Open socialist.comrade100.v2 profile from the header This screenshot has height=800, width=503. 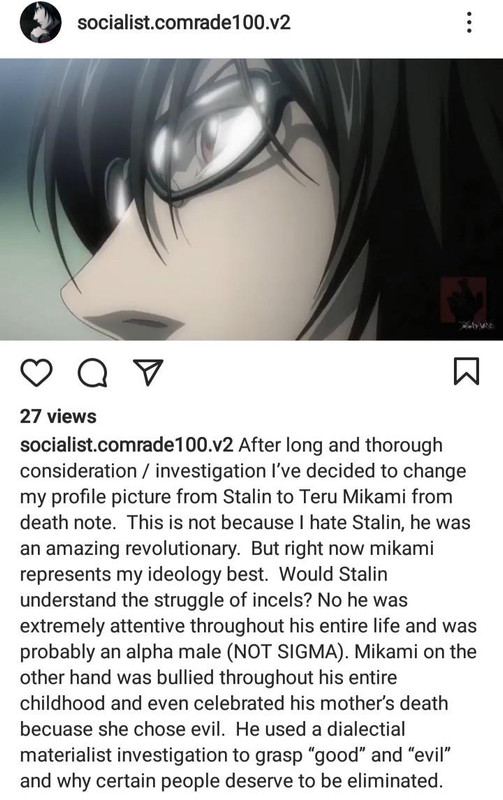(184, 22)
